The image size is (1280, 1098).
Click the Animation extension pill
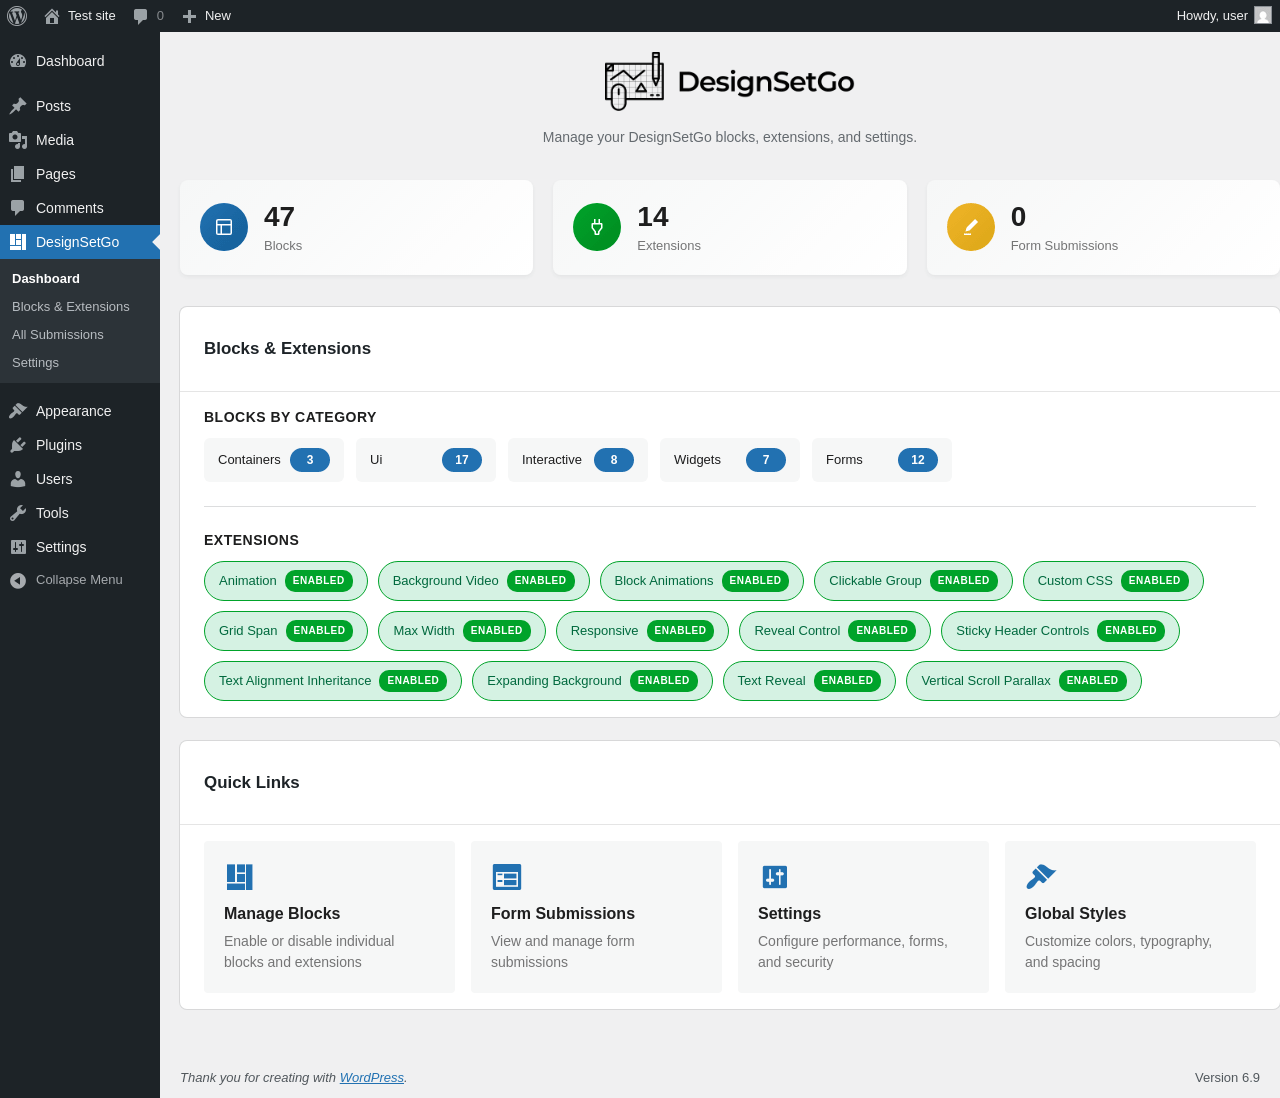286,581
